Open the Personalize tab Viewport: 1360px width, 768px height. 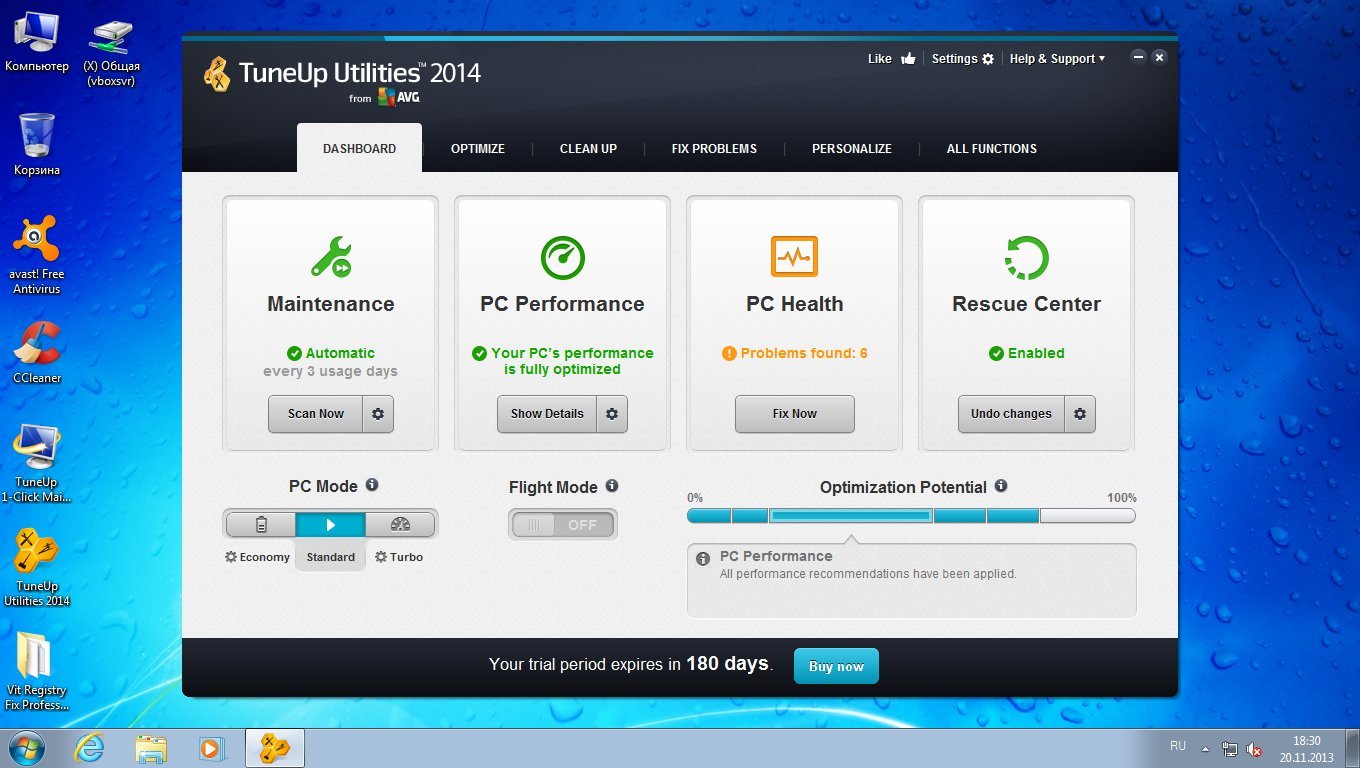851,148
